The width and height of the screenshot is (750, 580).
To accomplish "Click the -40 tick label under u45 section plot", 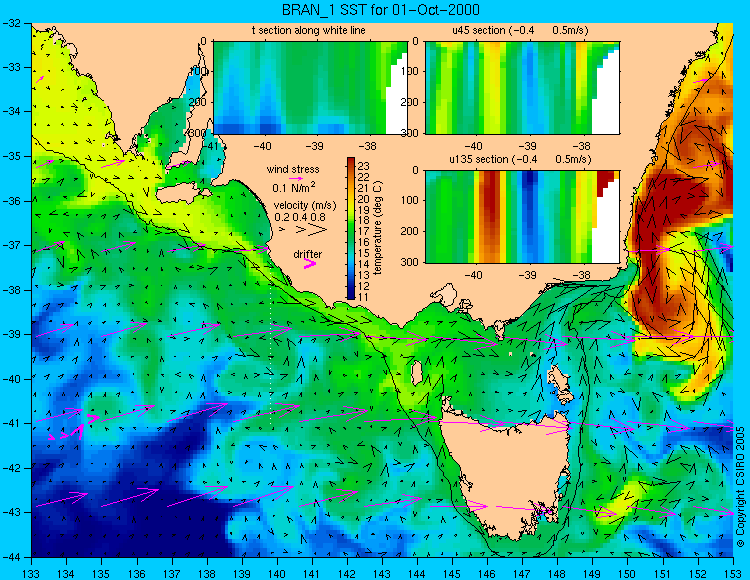I will (x=473, y=146).
